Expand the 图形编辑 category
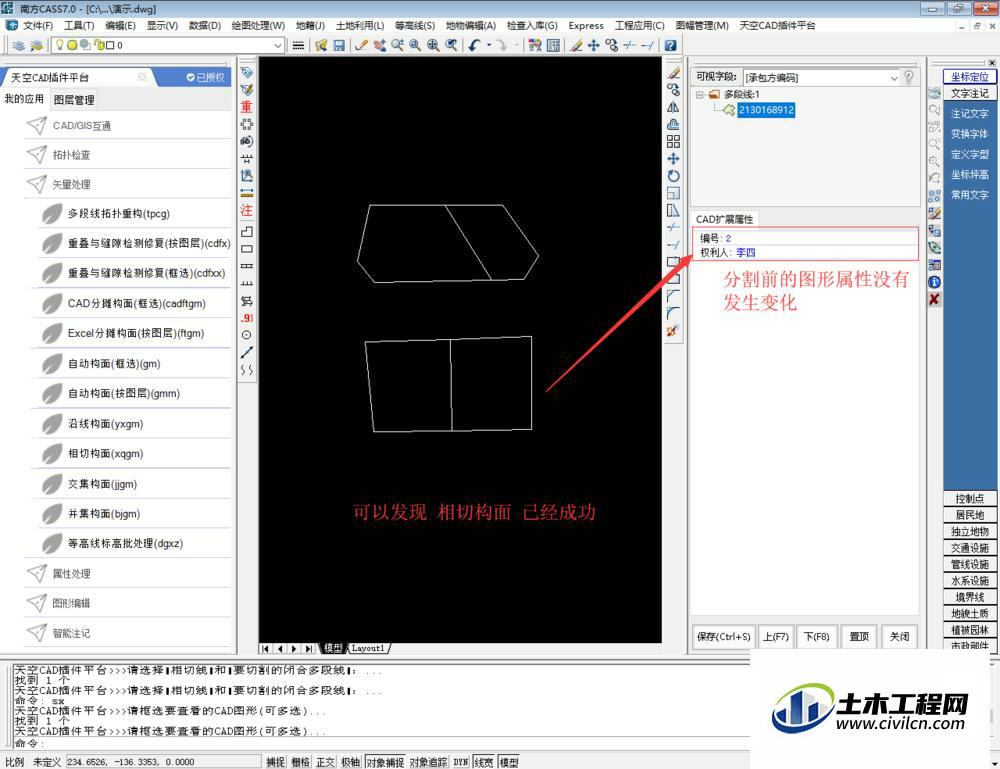The width and height of the screenshot is (1000, 769). [x=128, y=603]
